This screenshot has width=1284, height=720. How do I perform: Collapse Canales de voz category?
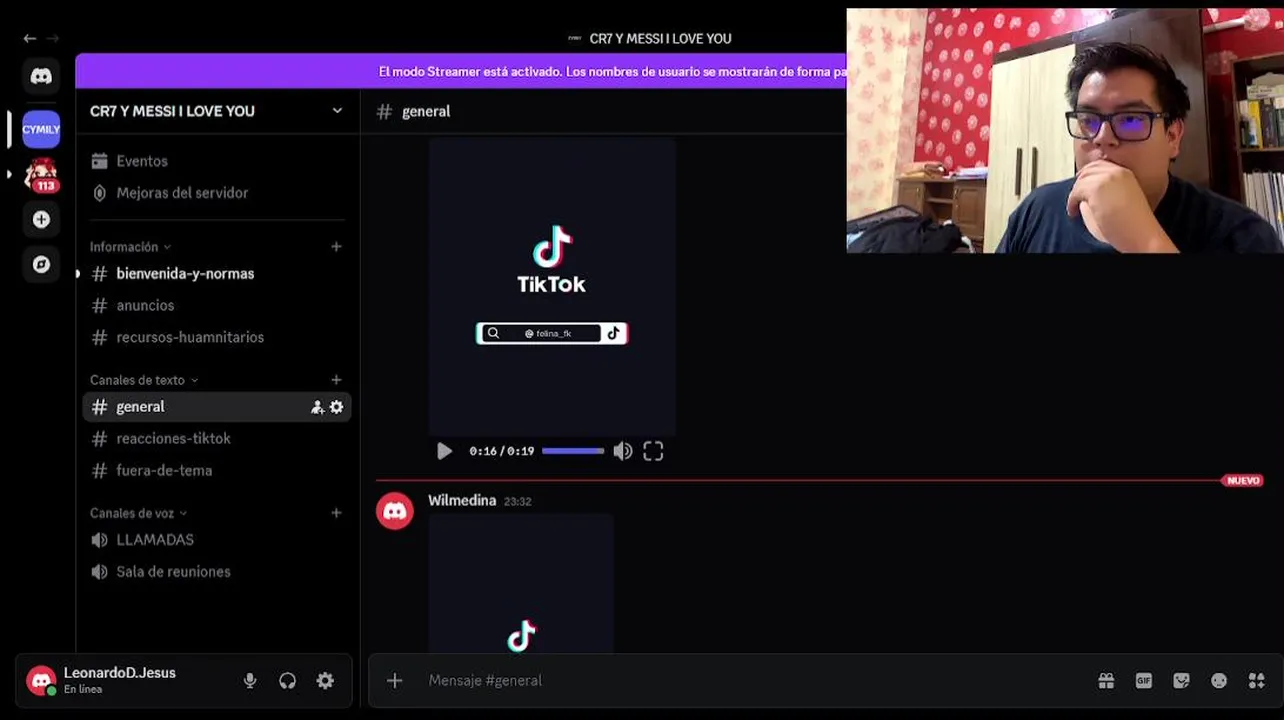pos(138,513)
